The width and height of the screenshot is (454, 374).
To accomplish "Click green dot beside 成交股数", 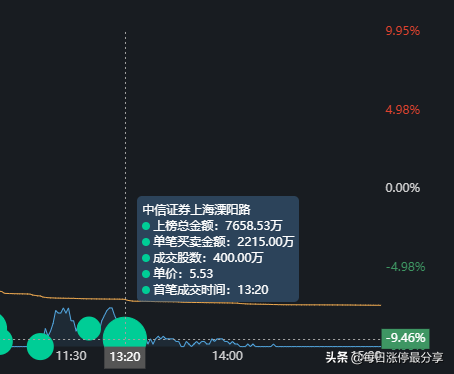I will pos(146,258).
